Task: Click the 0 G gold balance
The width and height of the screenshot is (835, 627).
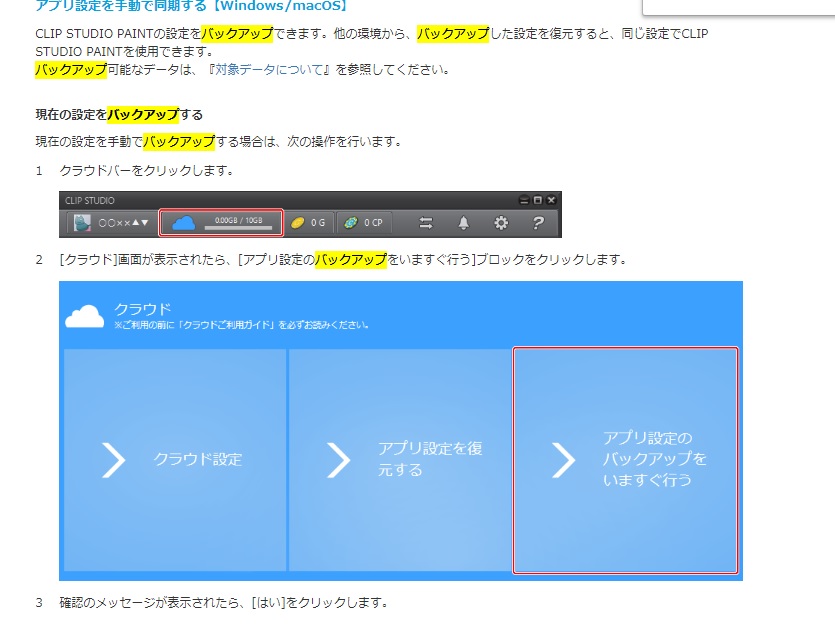Action: coord(318,223)
